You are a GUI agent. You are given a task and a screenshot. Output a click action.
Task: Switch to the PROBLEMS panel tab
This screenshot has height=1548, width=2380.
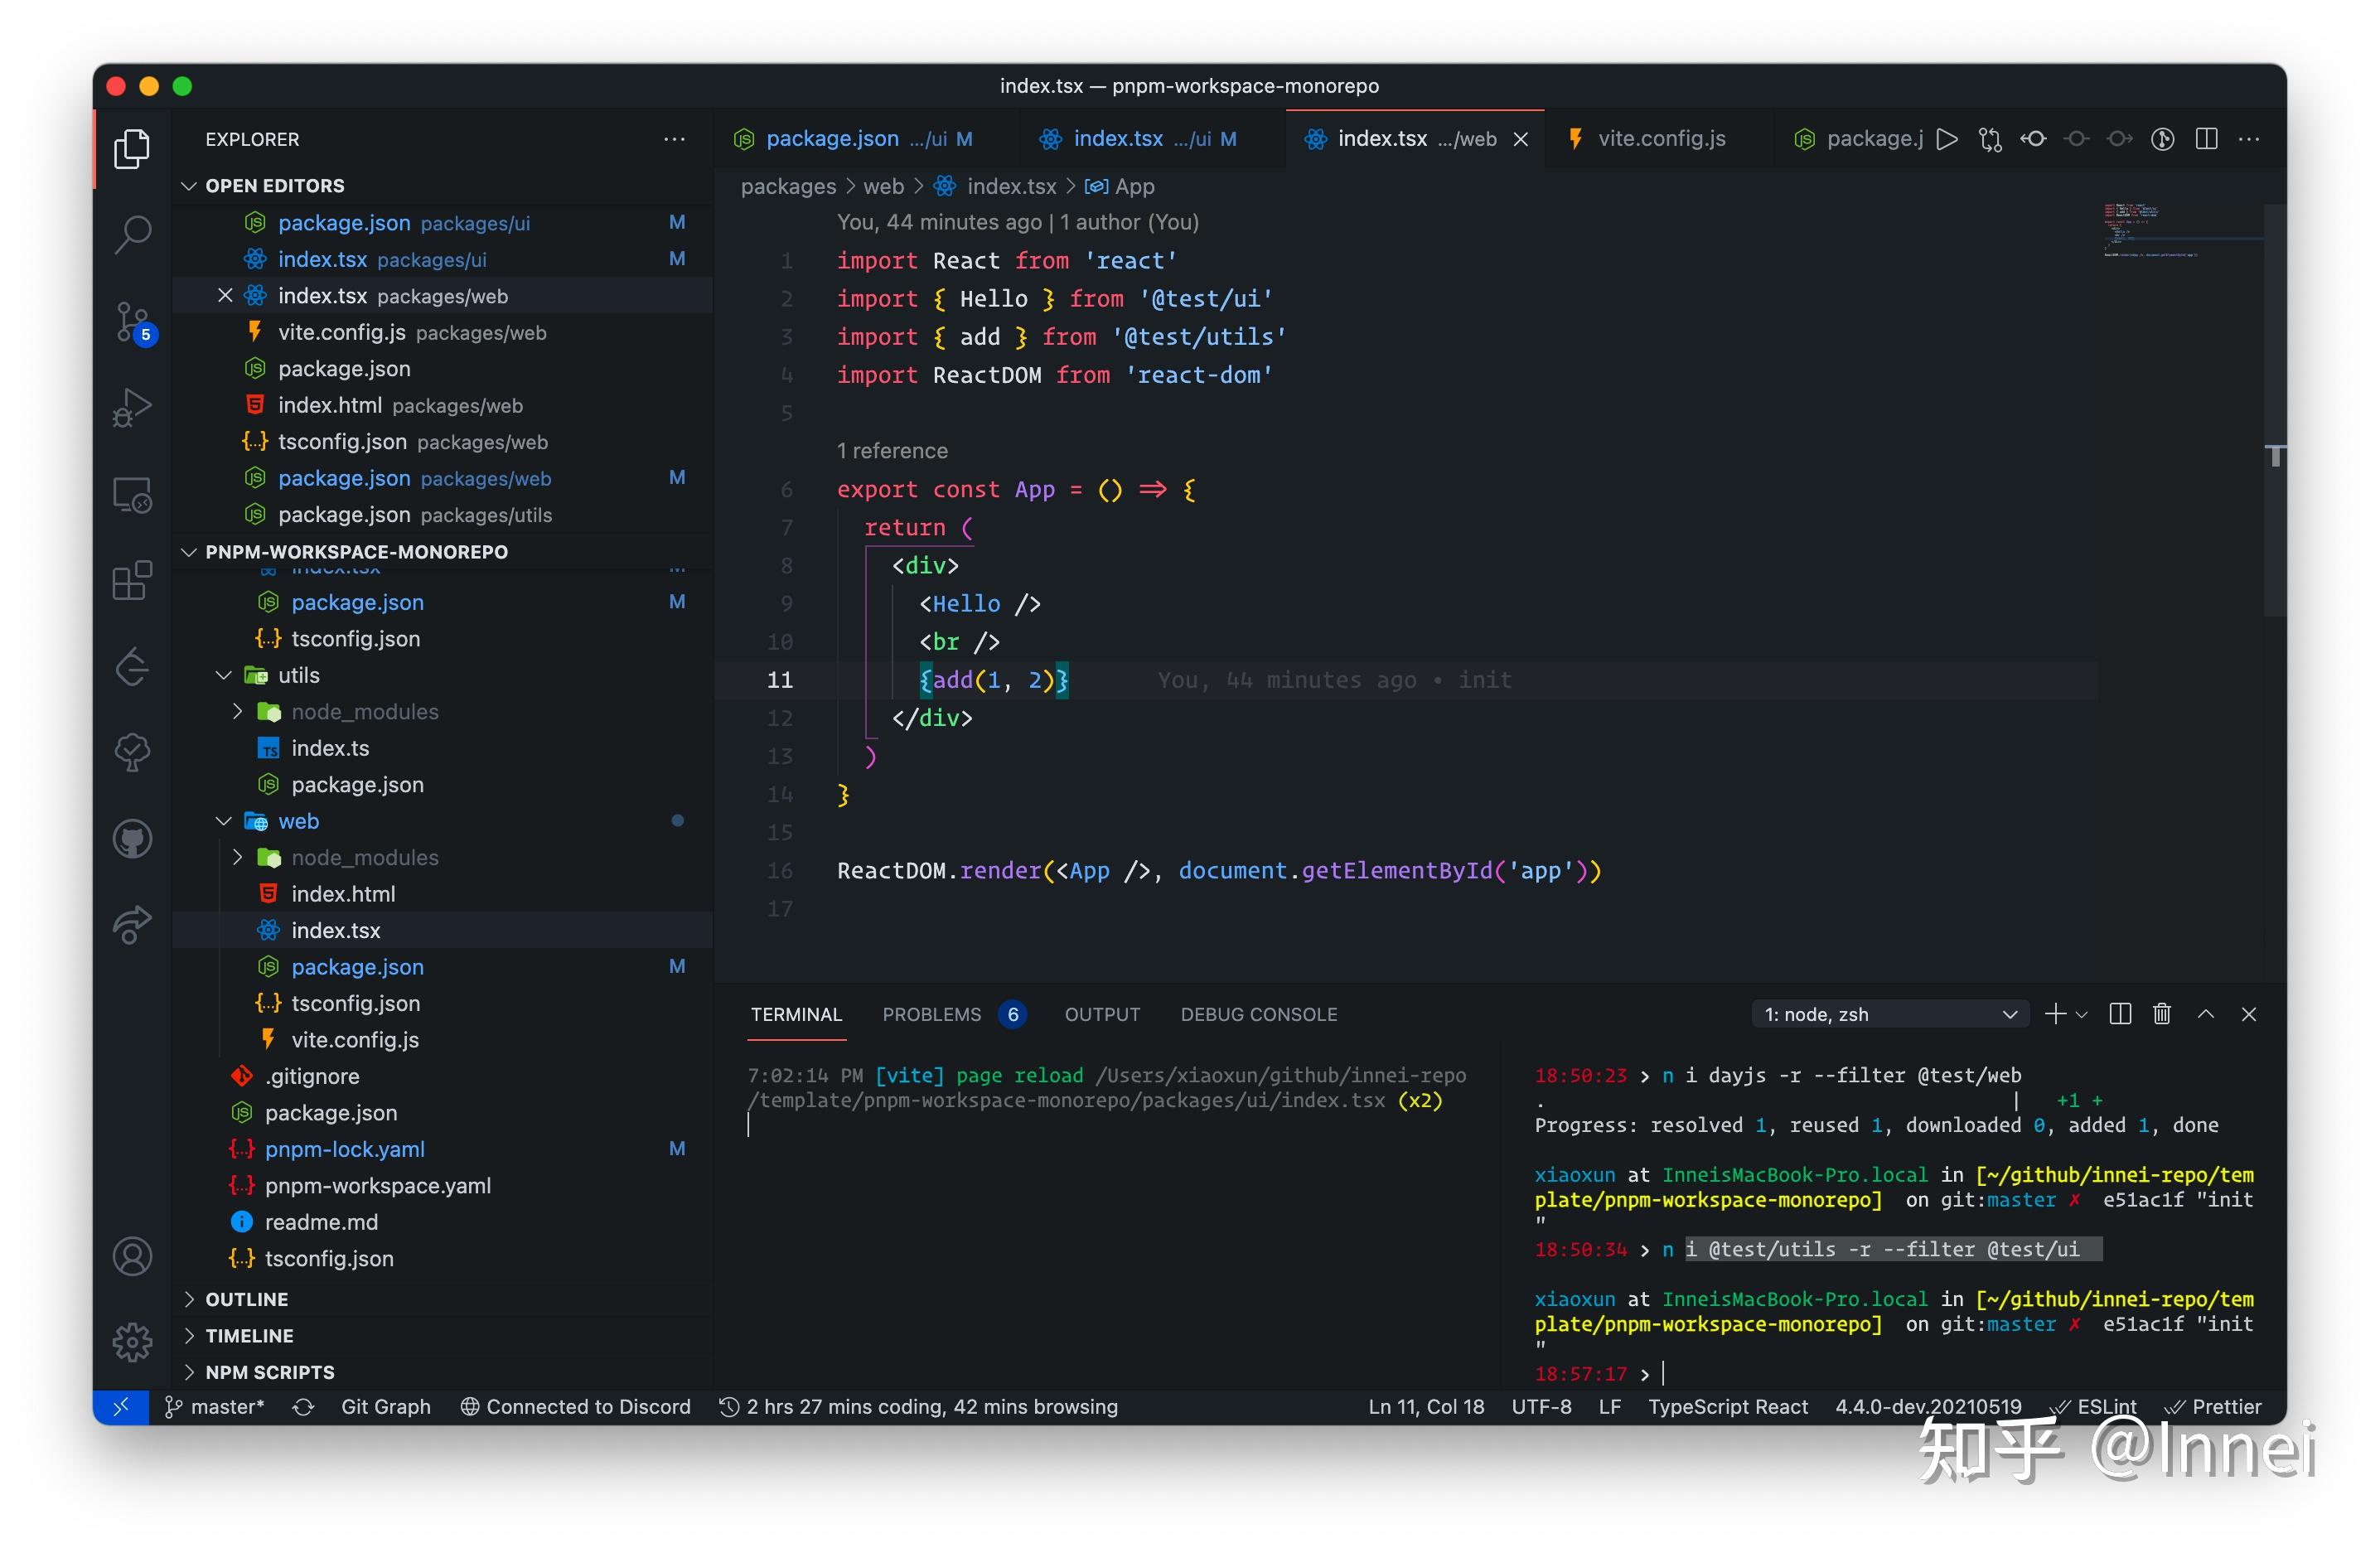931,1014
